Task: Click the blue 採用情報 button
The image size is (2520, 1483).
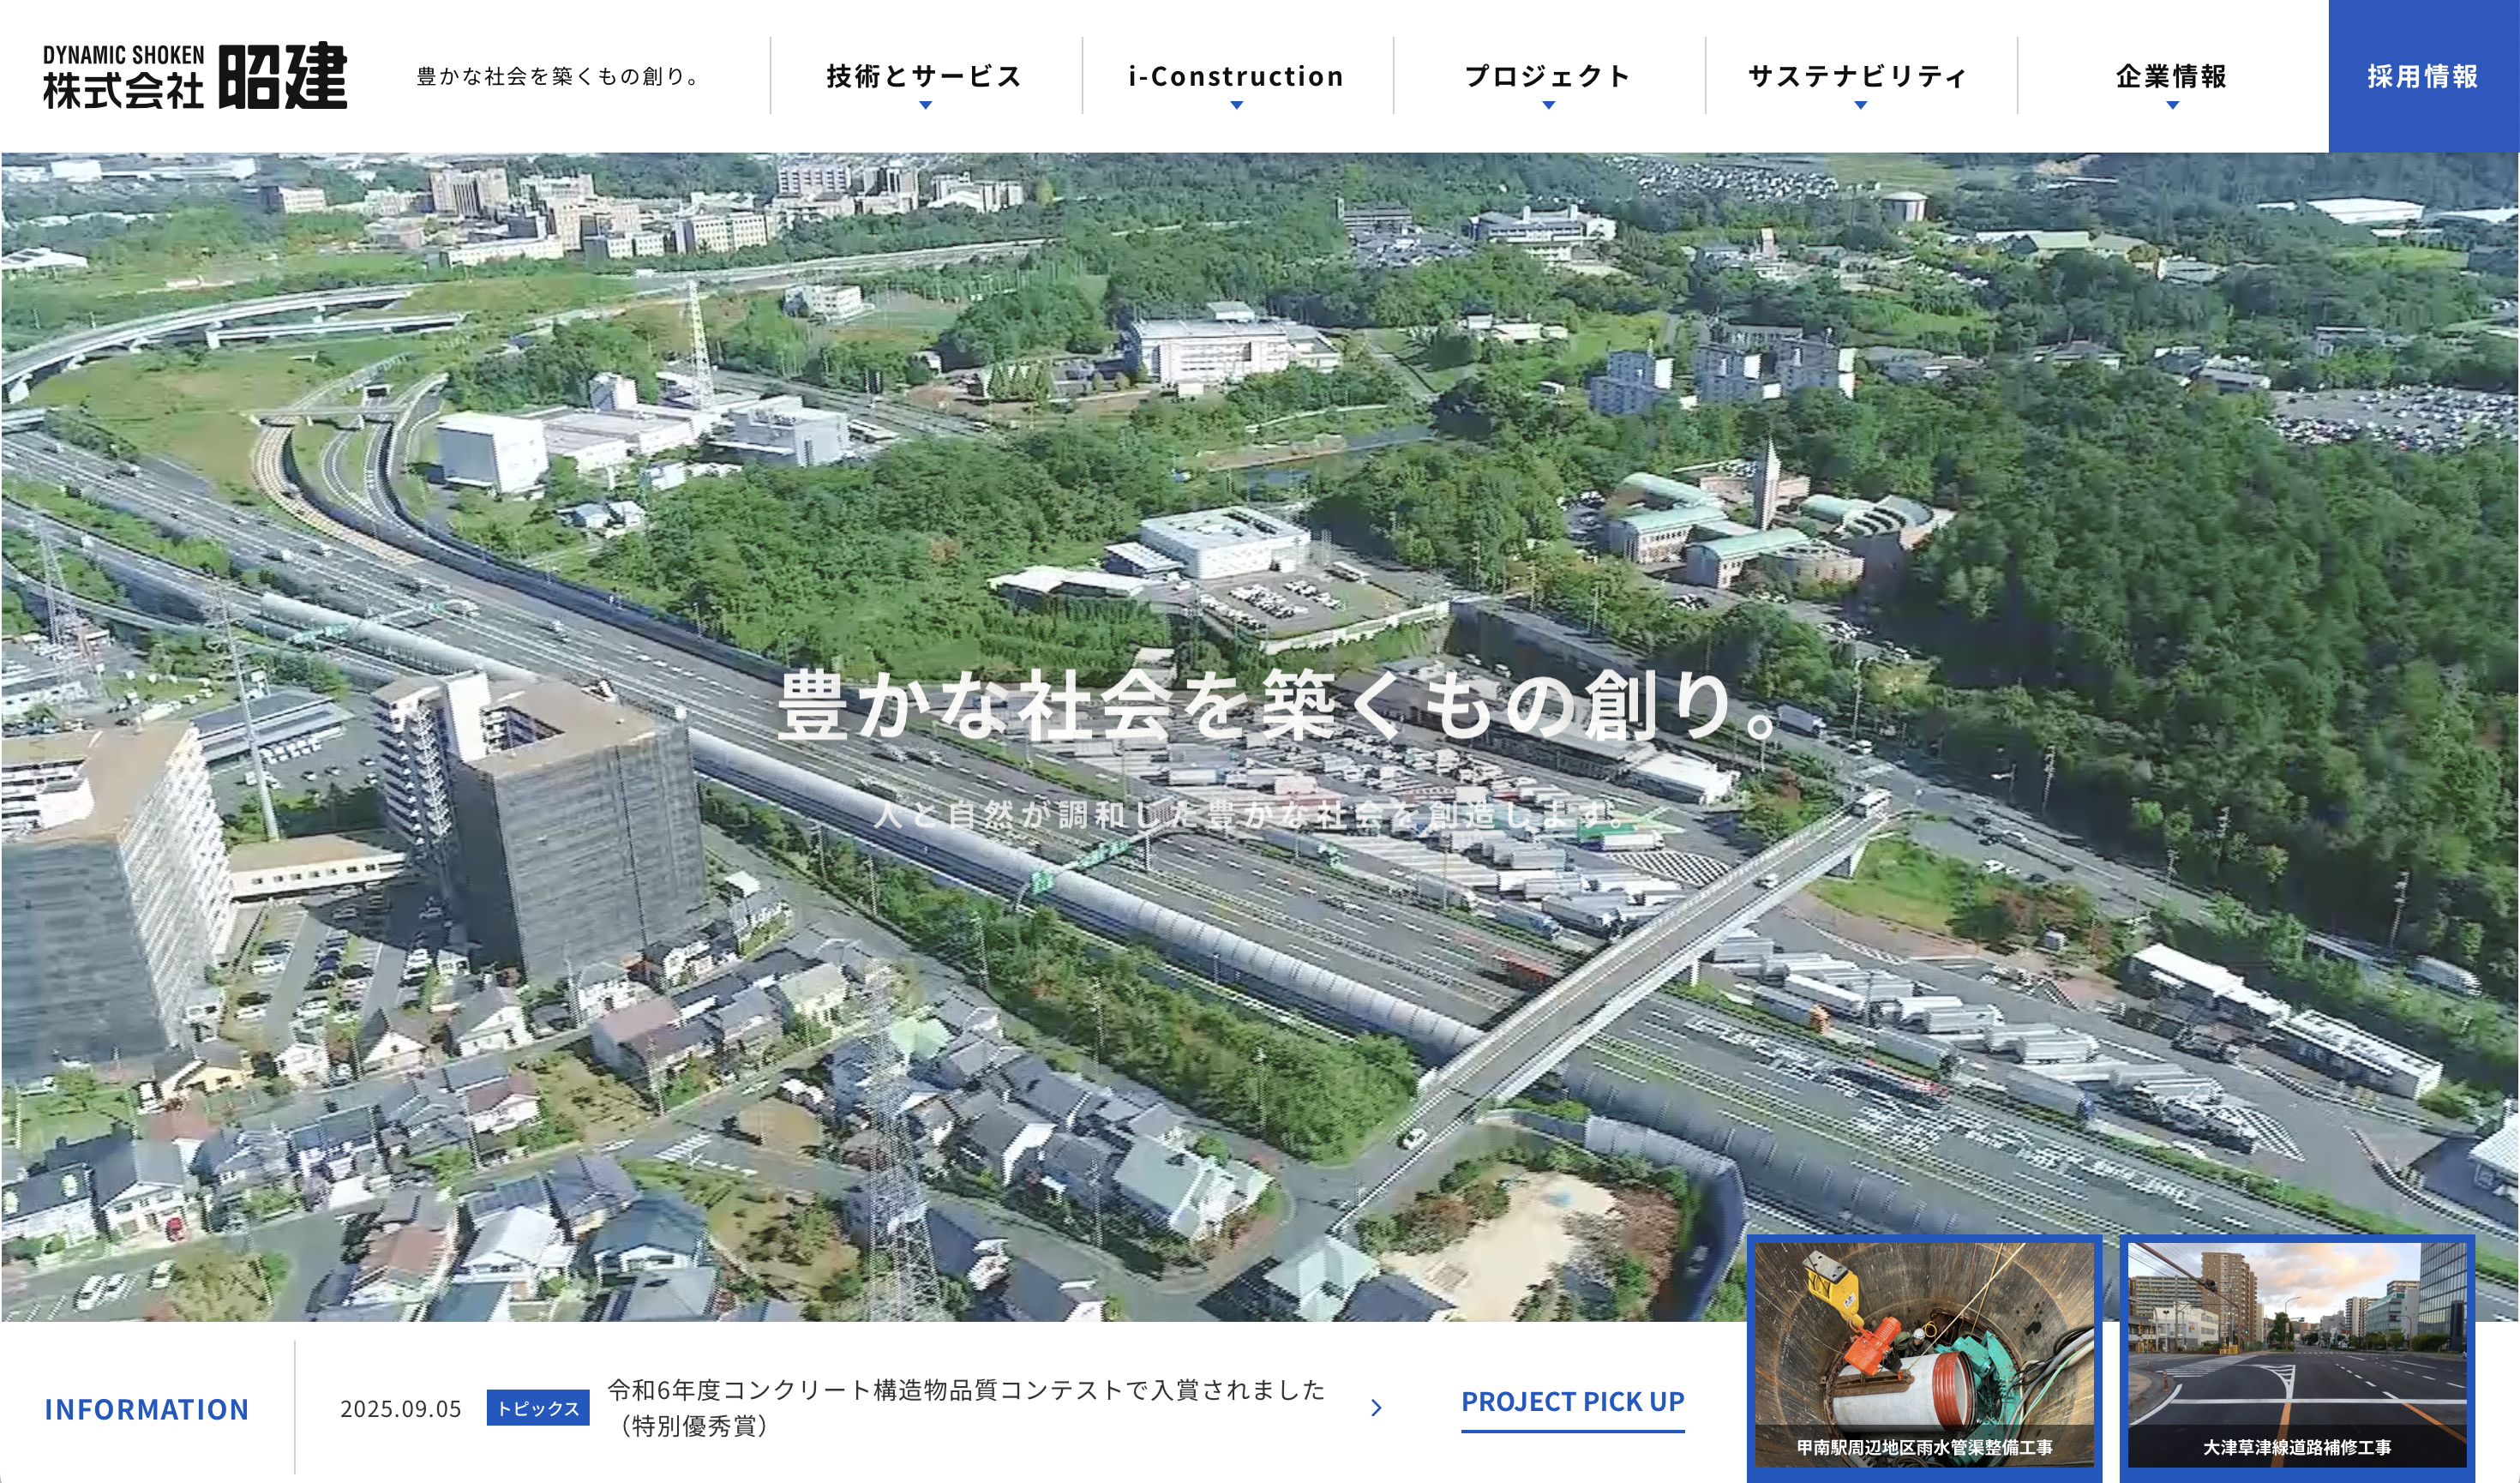Action: pyautogui.click(x=2423, y=76)
